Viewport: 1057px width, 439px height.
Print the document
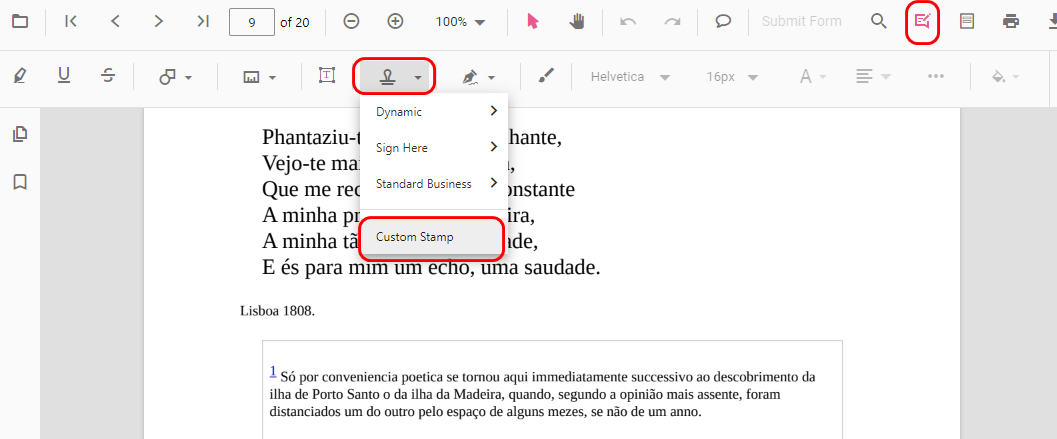(x=1010, y=22)
